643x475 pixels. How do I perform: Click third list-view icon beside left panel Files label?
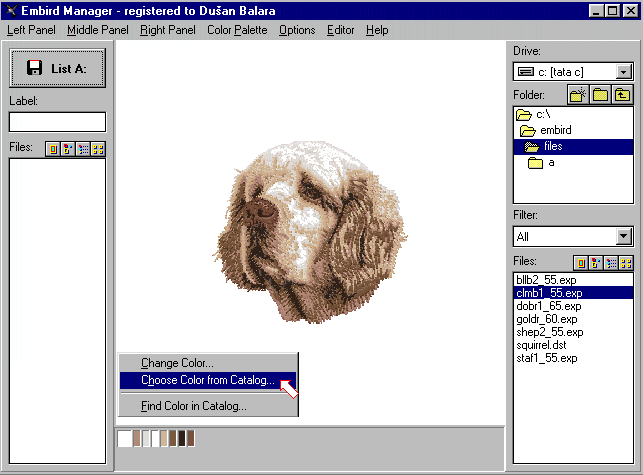coord(83,149)
